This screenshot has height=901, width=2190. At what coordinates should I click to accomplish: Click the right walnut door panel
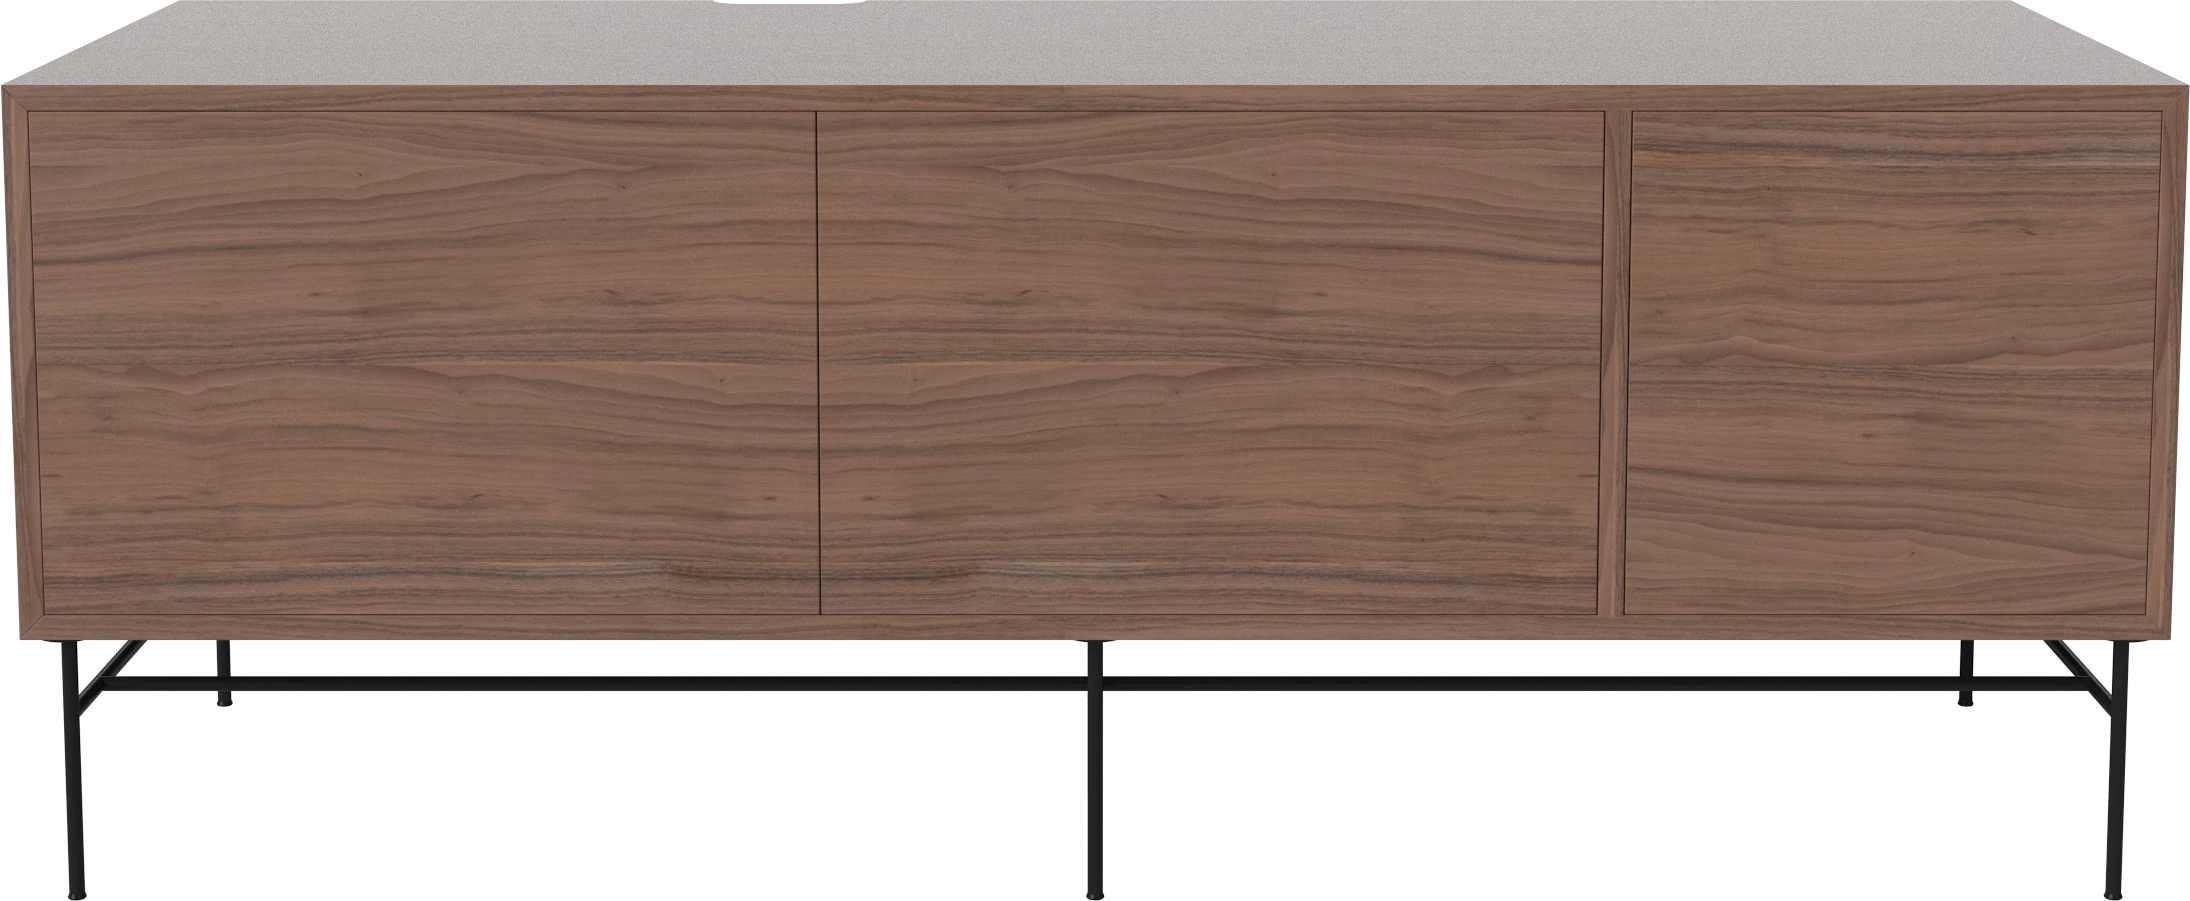coord(1892,362)
